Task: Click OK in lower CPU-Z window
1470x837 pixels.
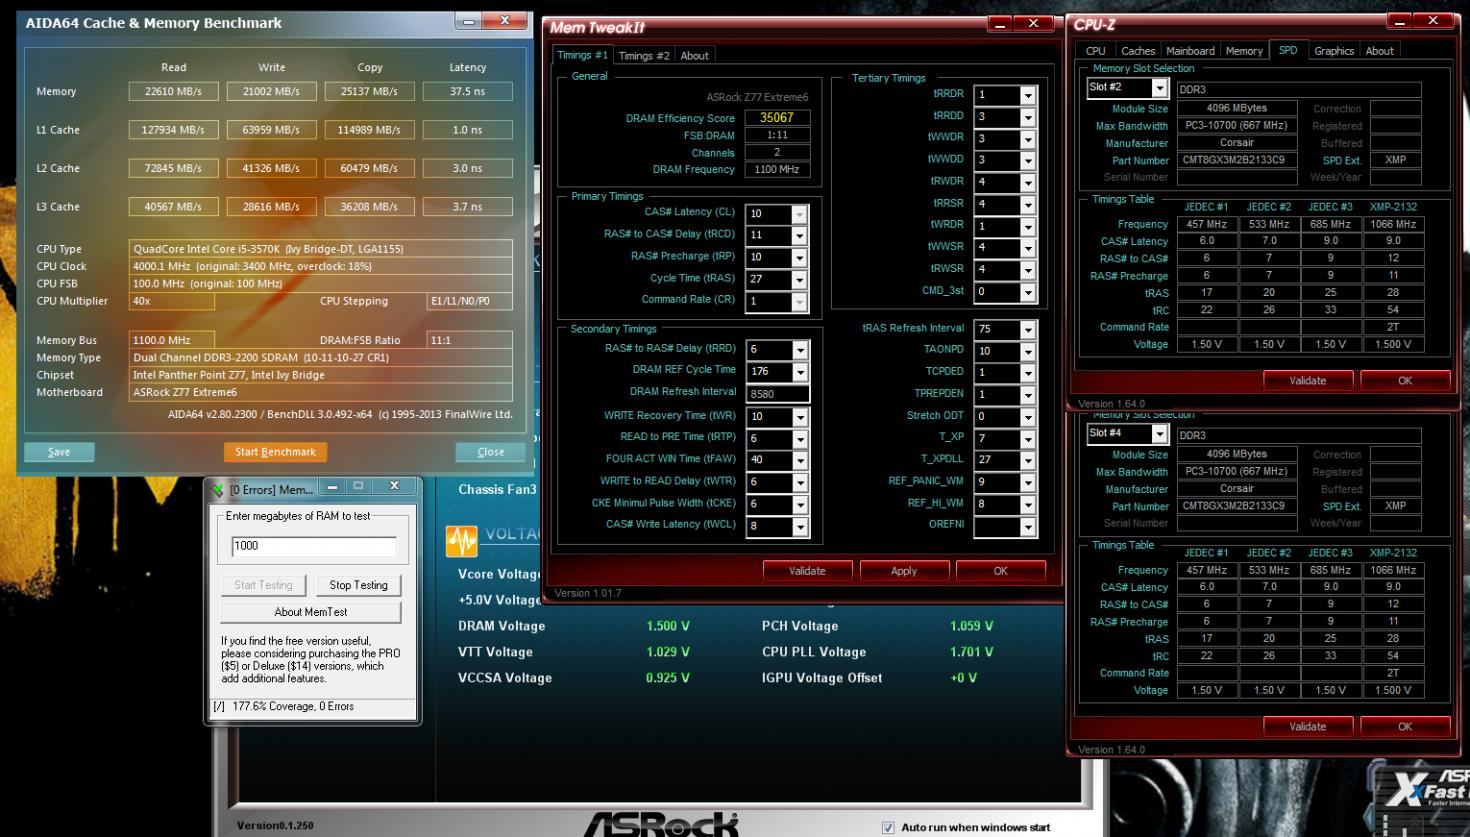Action: (1405, 727)
